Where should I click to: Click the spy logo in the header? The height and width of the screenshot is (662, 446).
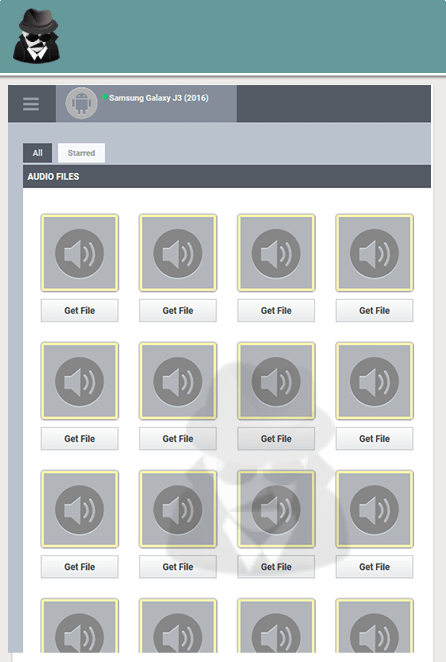click(36, 37)
